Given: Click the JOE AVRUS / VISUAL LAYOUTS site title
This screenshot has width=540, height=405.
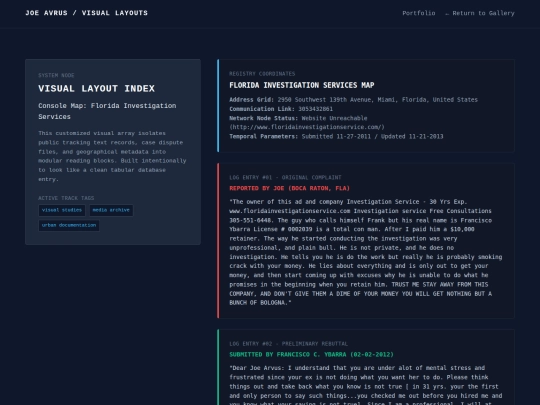Looking at the screenshot, I should [x=86, y=13].
